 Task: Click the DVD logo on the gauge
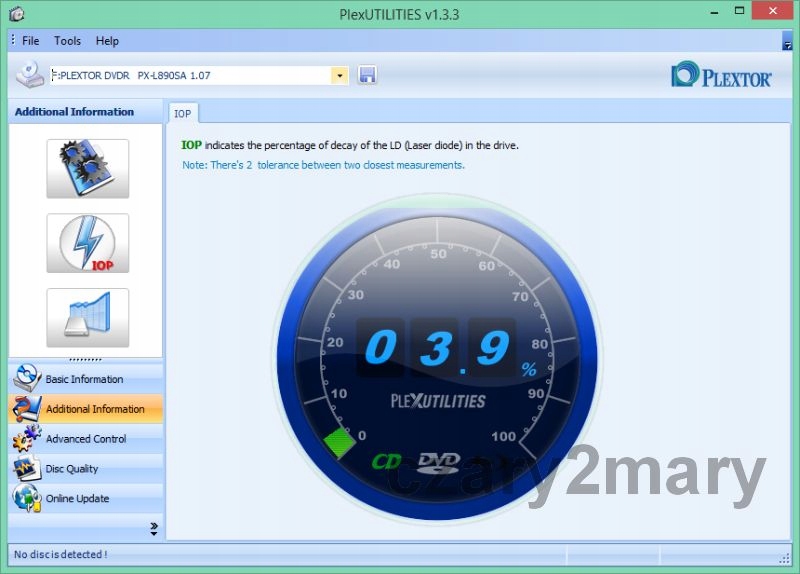[x=438, y=461]
